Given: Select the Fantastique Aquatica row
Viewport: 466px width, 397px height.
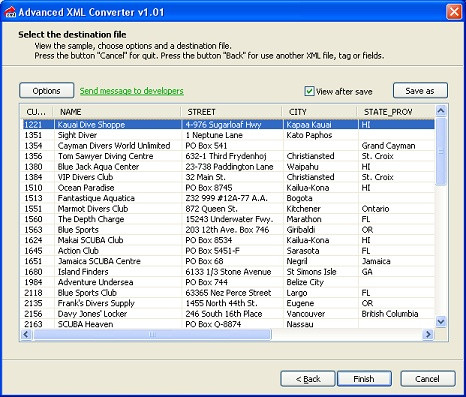Looking at the screenshot, I should 228,198.
